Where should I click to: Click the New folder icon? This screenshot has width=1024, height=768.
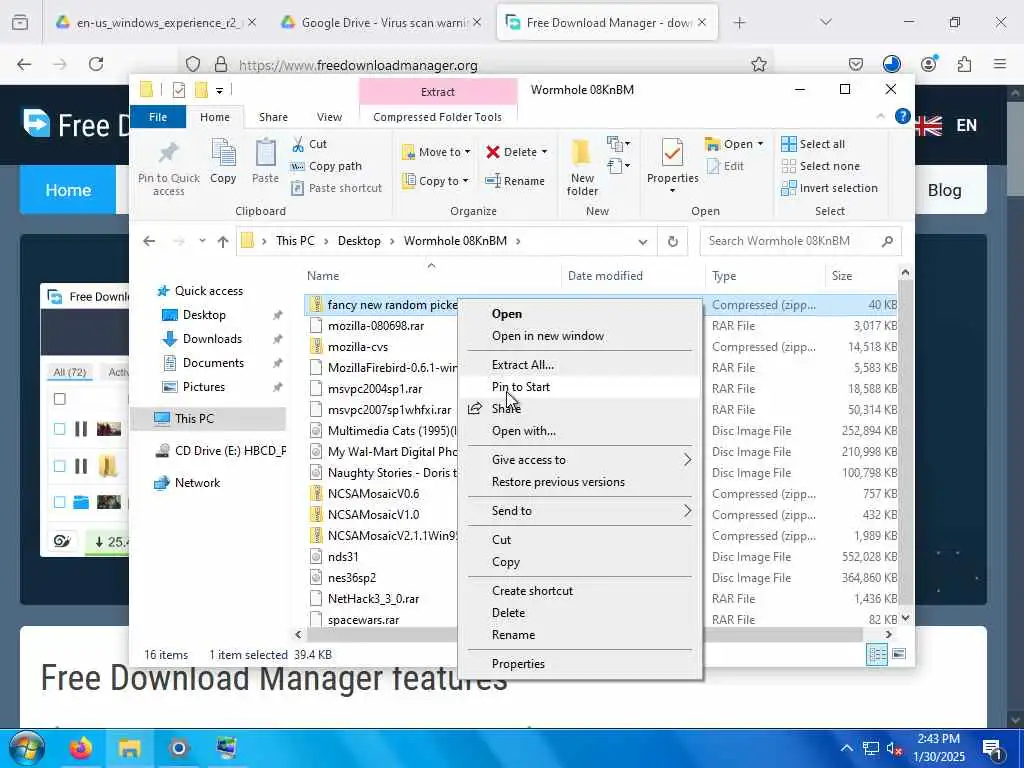pos(582,167)
